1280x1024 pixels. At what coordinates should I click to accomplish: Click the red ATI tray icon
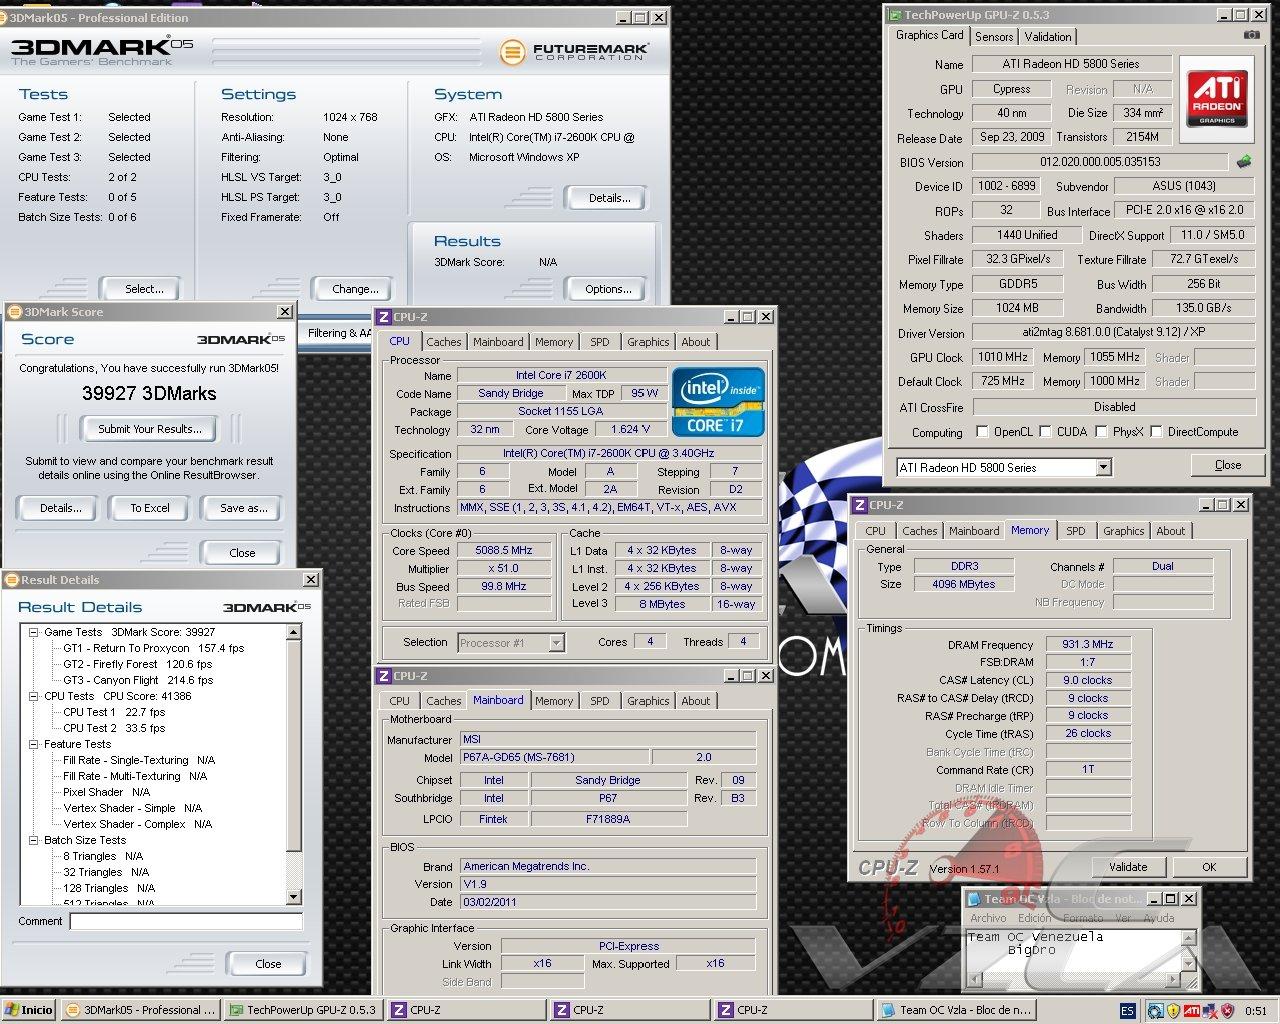[1191, 1011]
